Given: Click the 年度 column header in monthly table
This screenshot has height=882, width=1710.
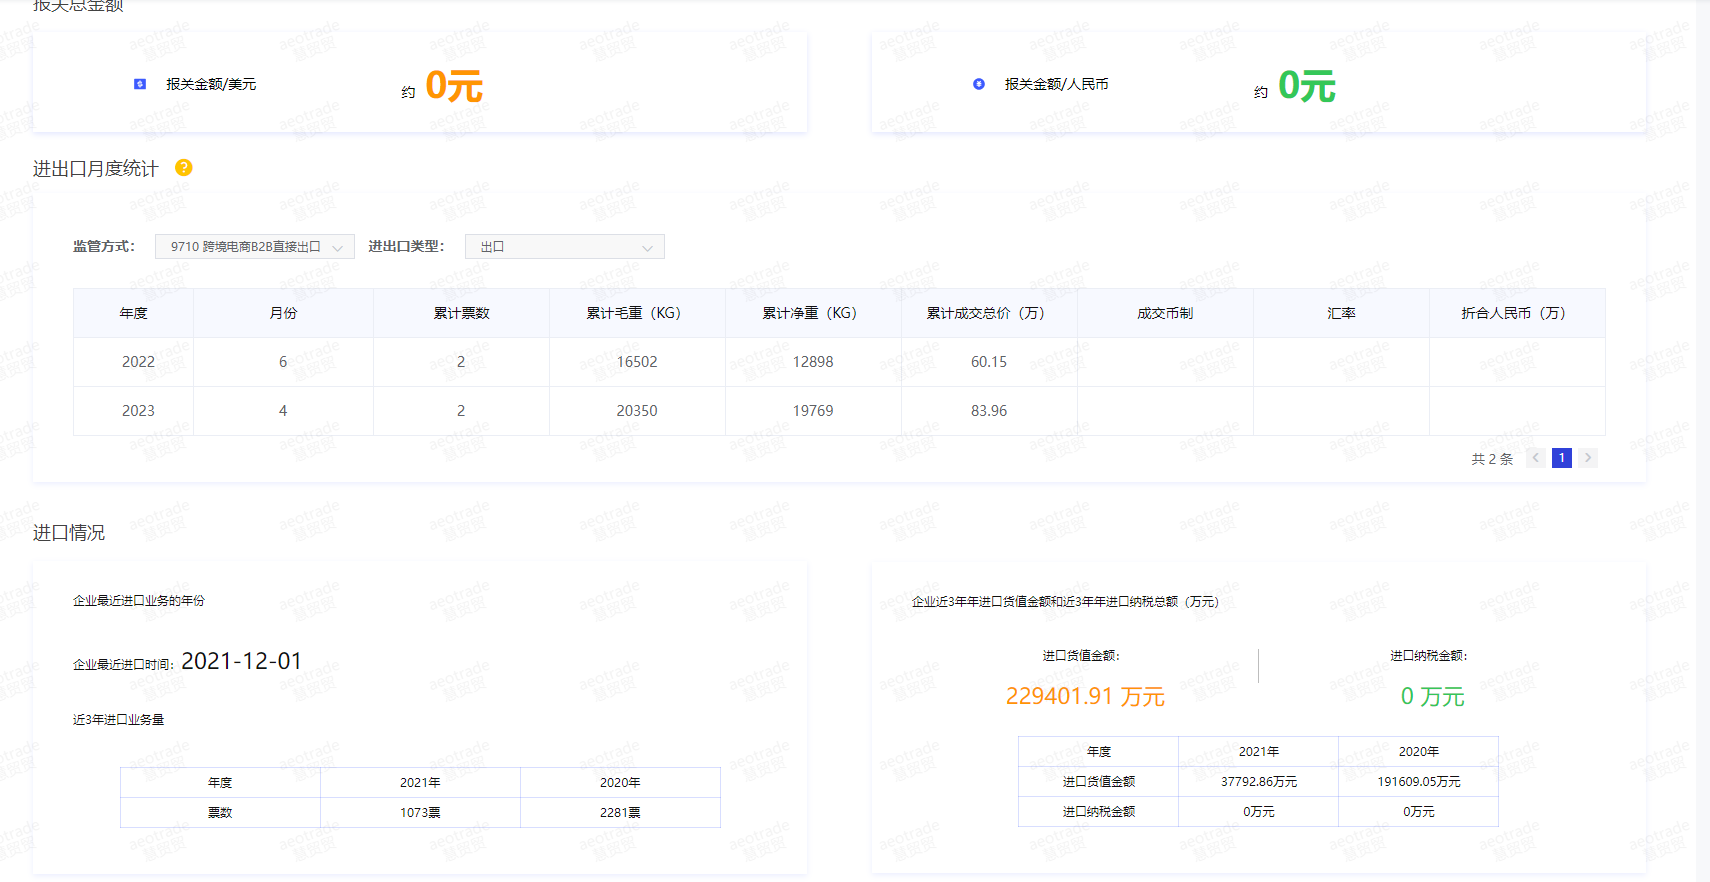Looking at the screenshot, I should click(133, 313).
